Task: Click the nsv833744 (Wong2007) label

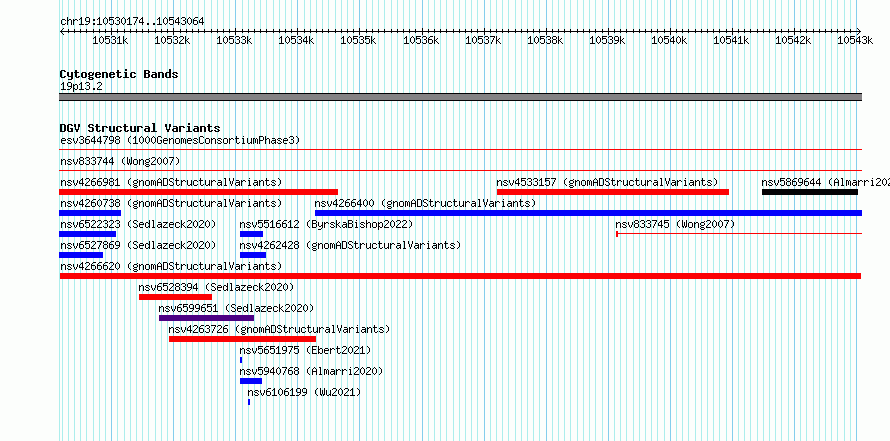Action: click(x=120, y=161)
